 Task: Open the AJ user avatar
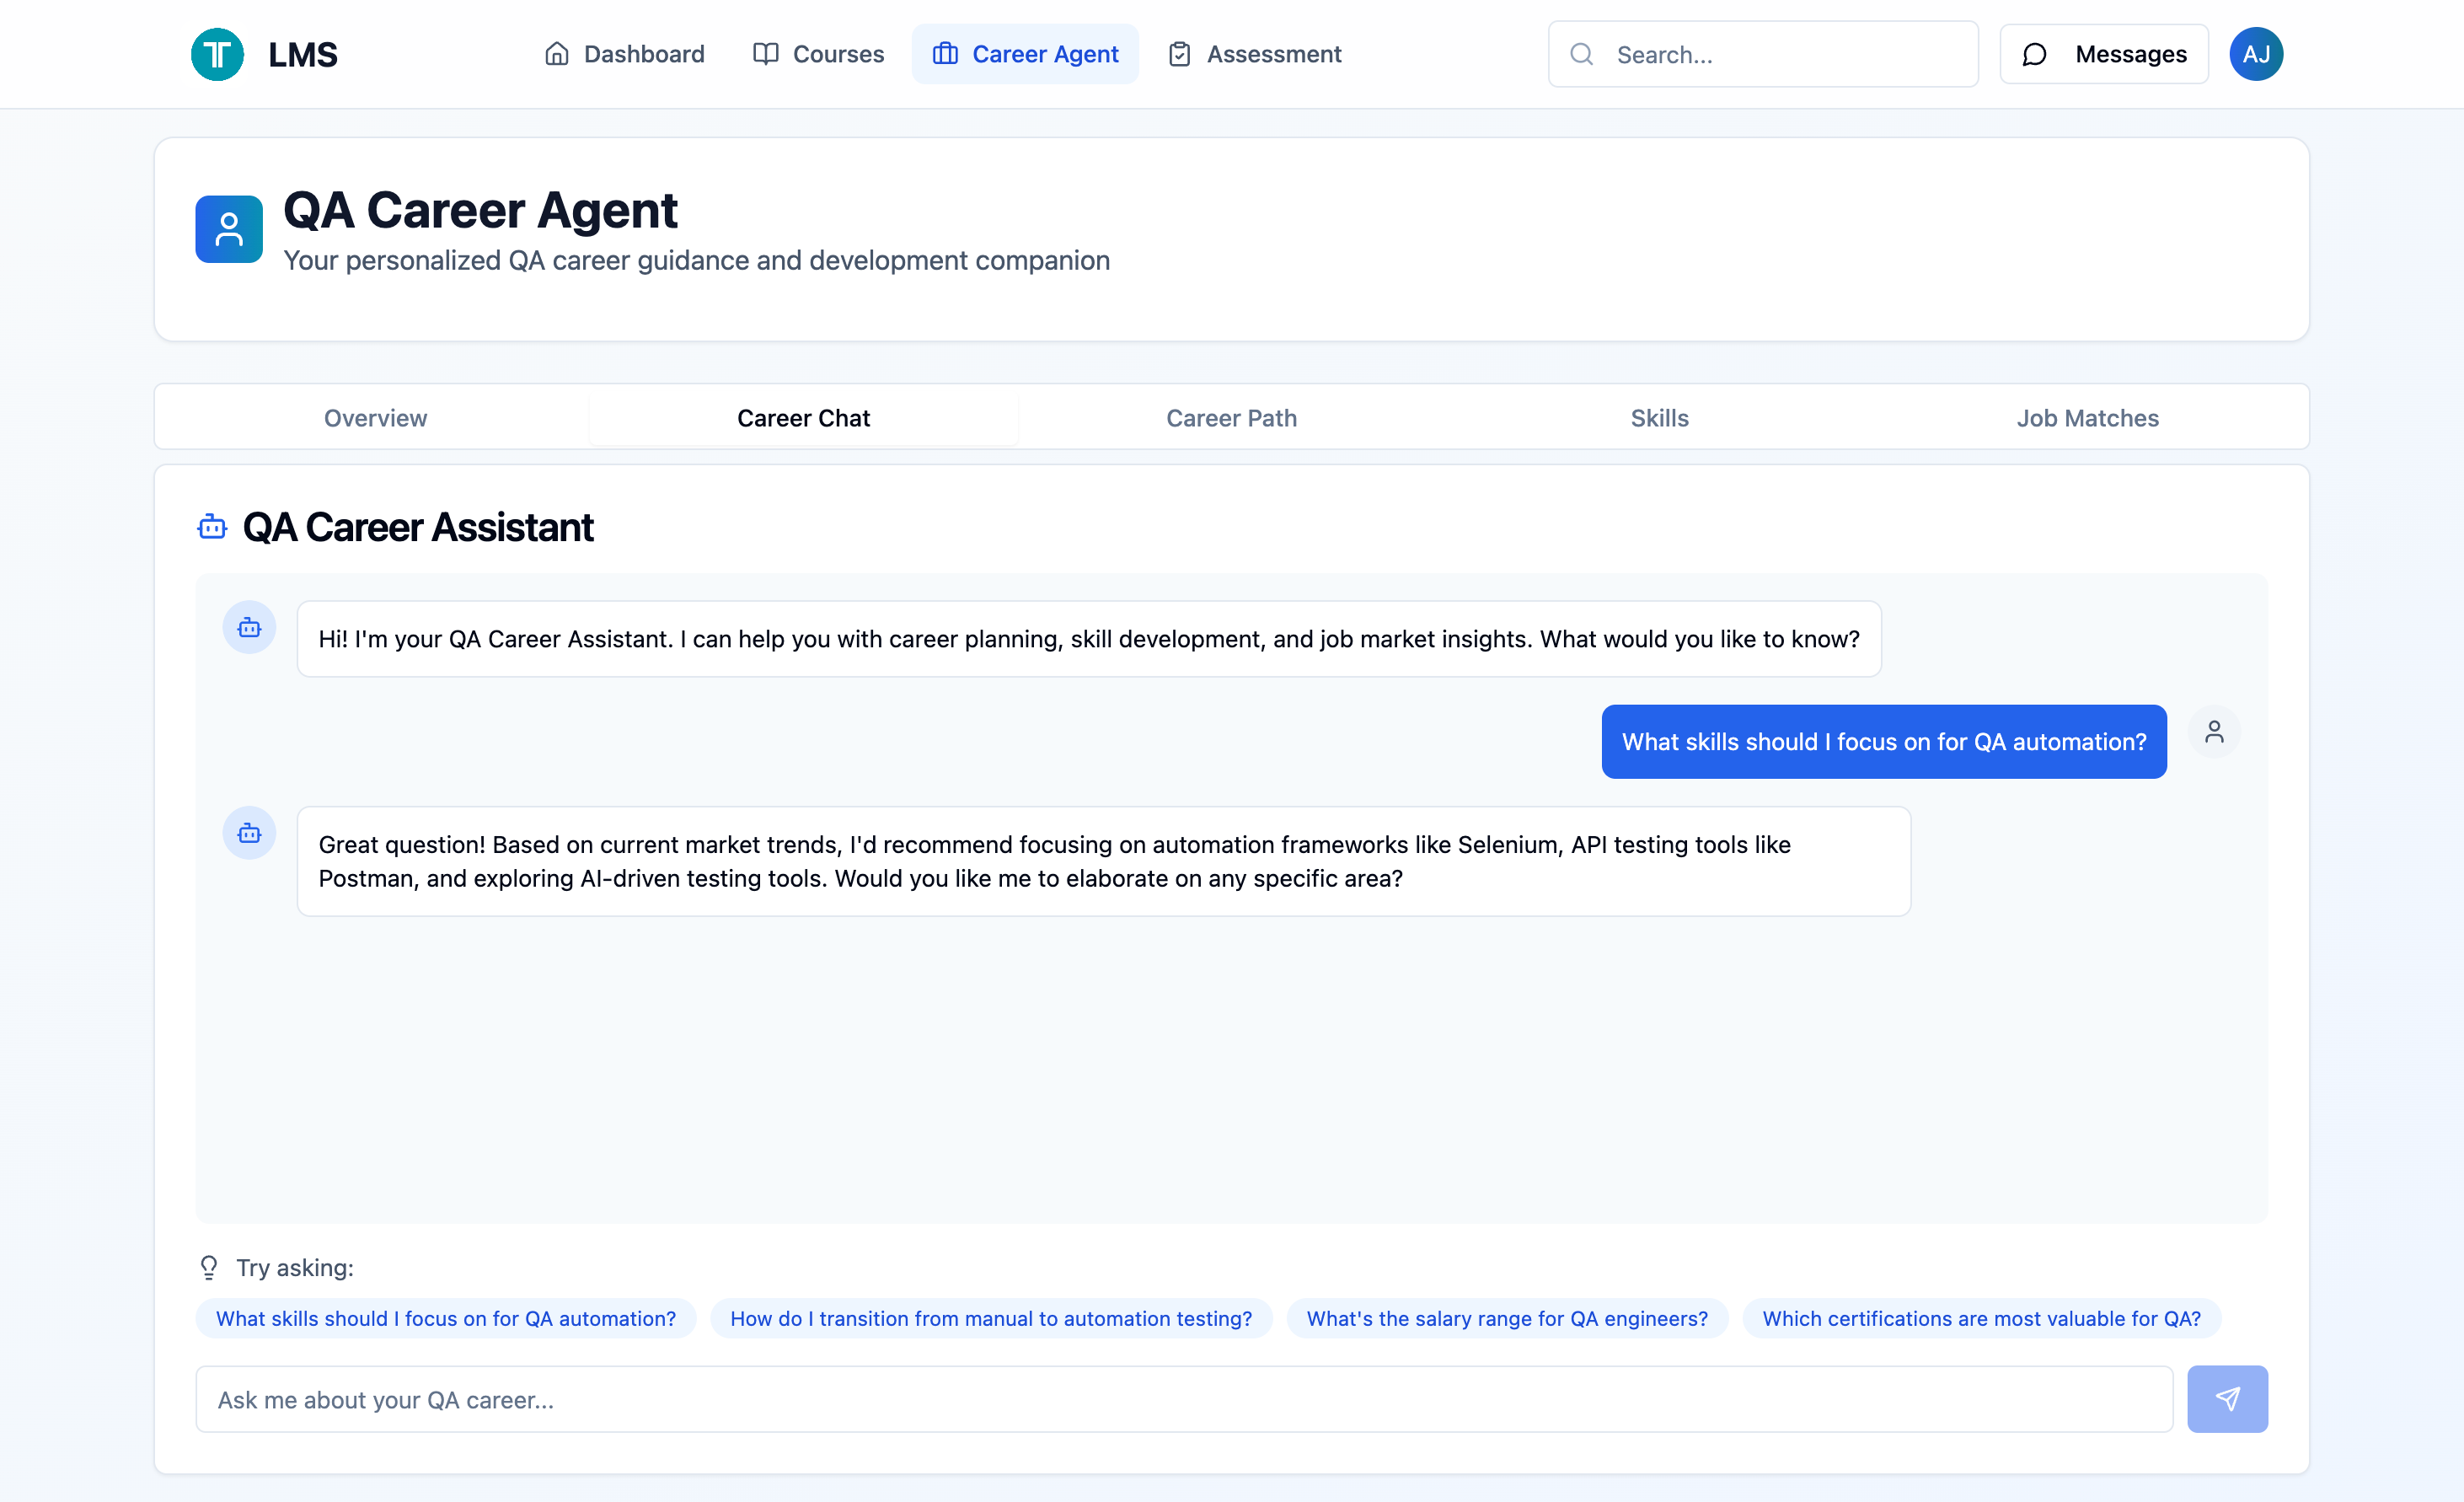click(x=2256, y=54)
